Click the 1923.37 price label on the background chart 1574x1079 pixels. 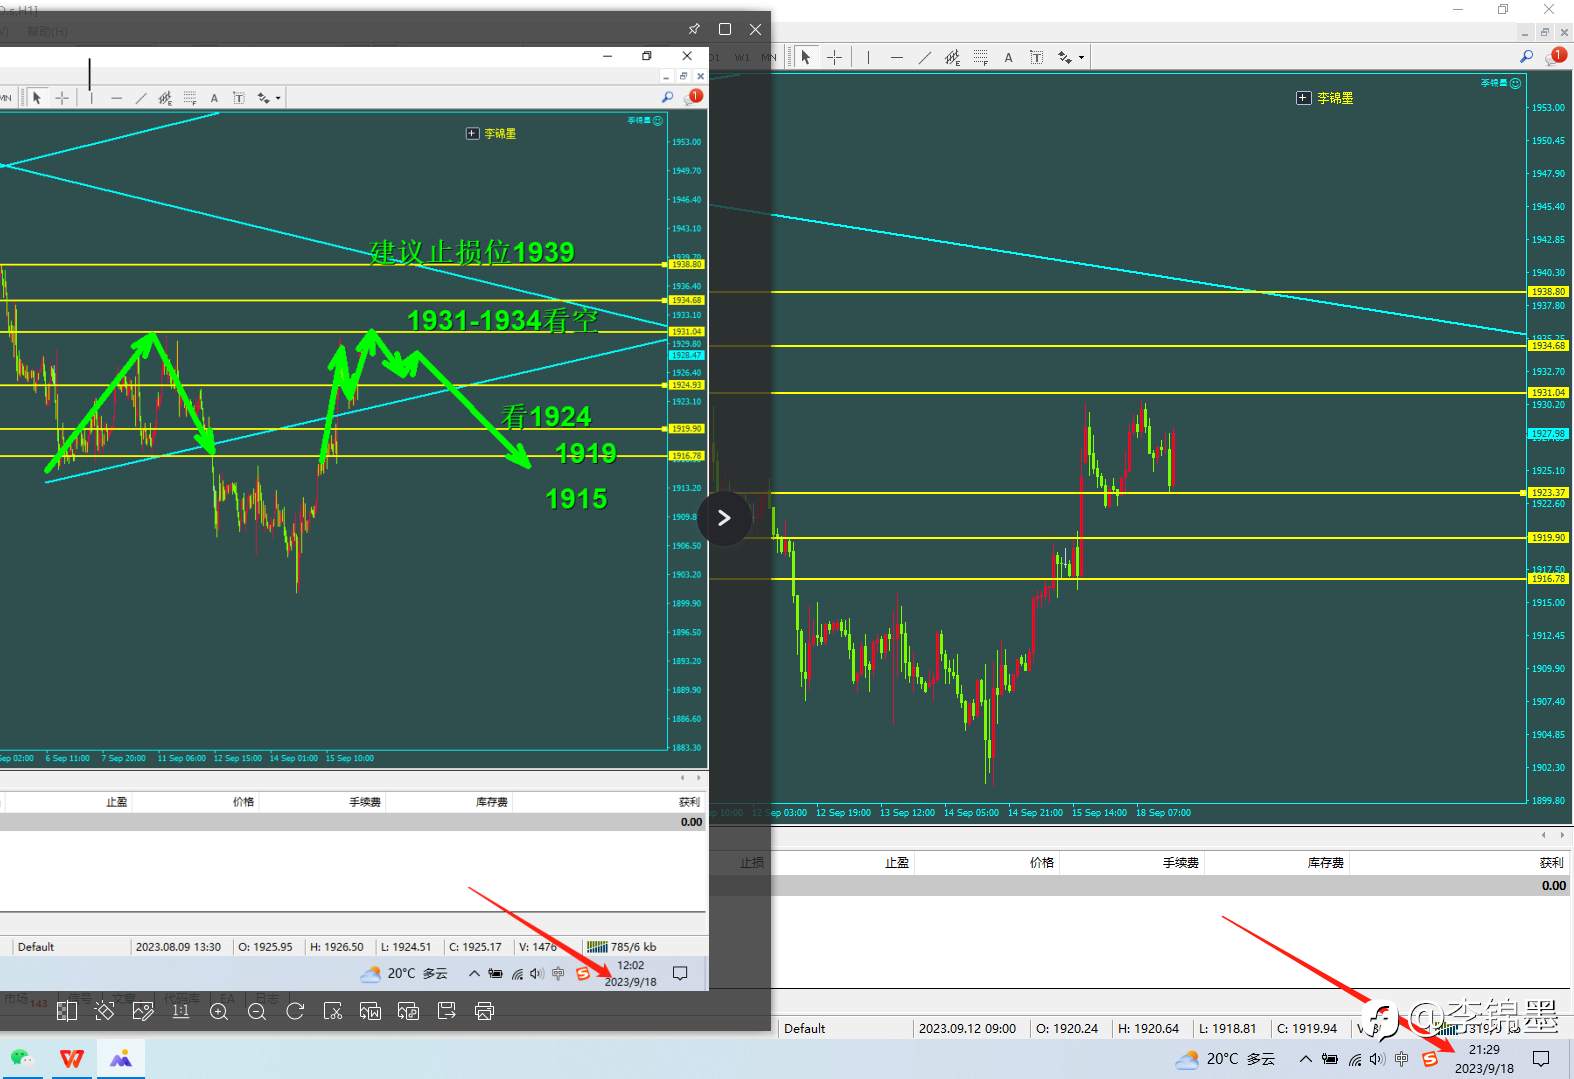pyautogui.click(x=1548, y=493)
